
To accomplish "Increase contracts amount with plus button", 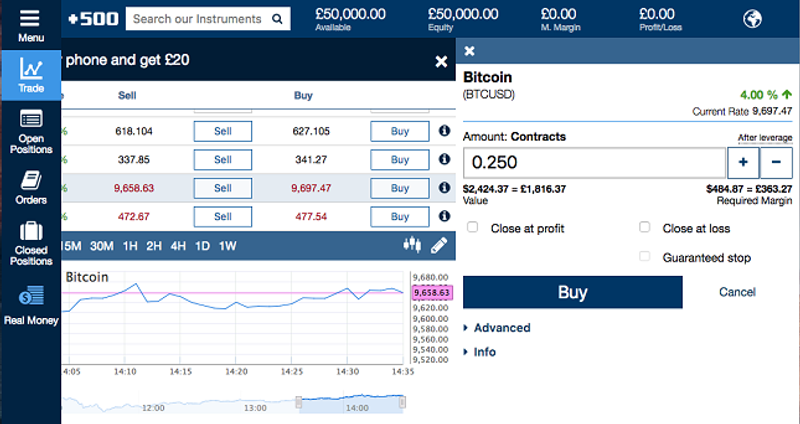I will point(743,162).
